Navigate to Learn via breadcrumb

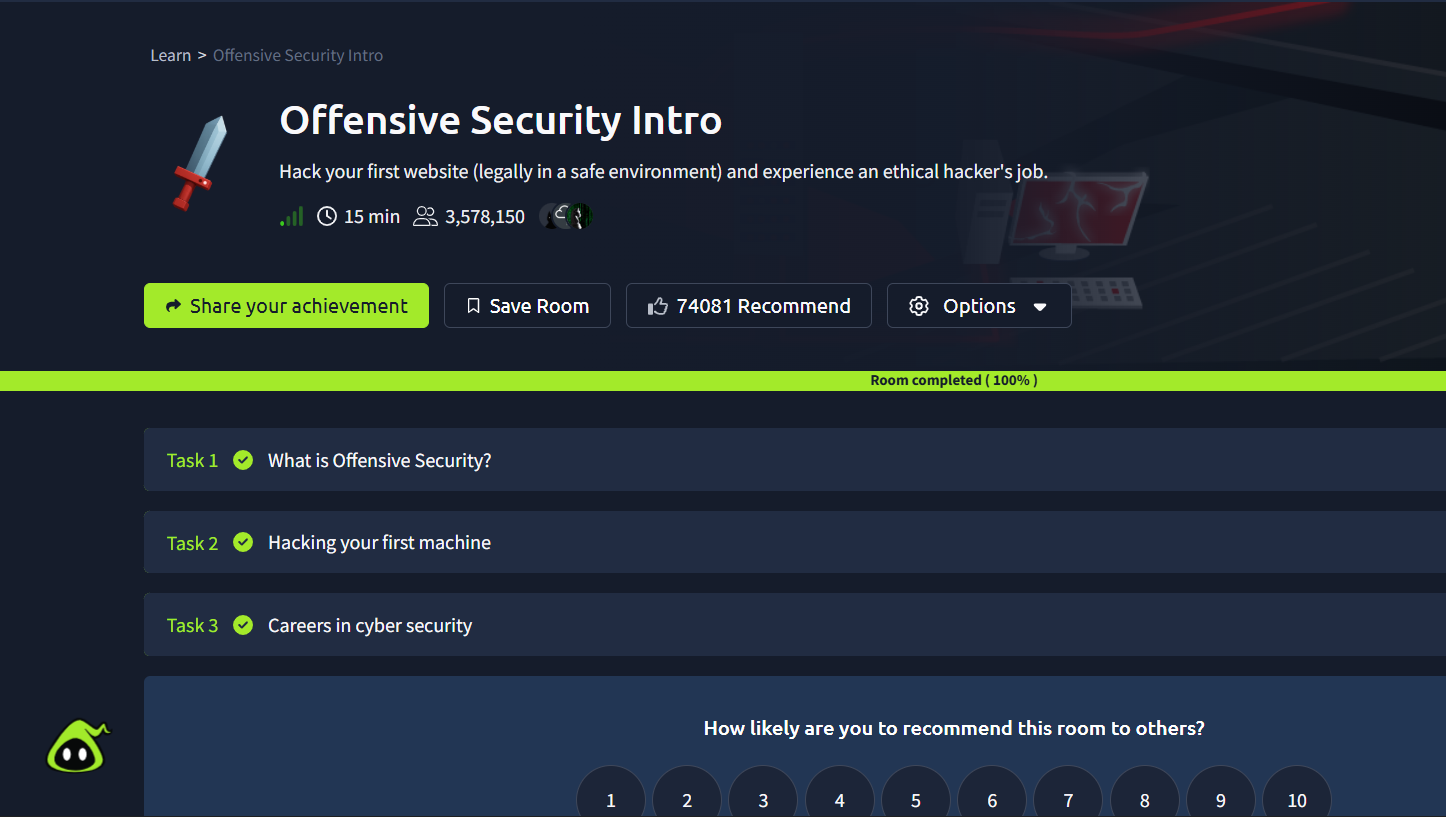(170, 55)
